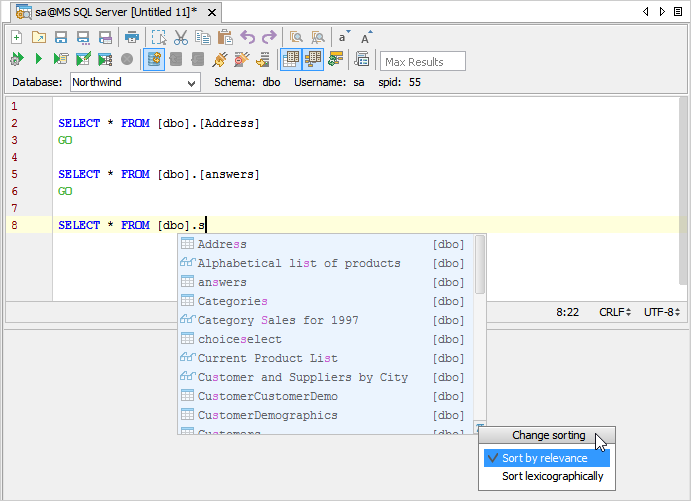Screen dimensions: 691x501
Task: Open the UTF-8 encoding selector
Action: (x=661, y=312)
